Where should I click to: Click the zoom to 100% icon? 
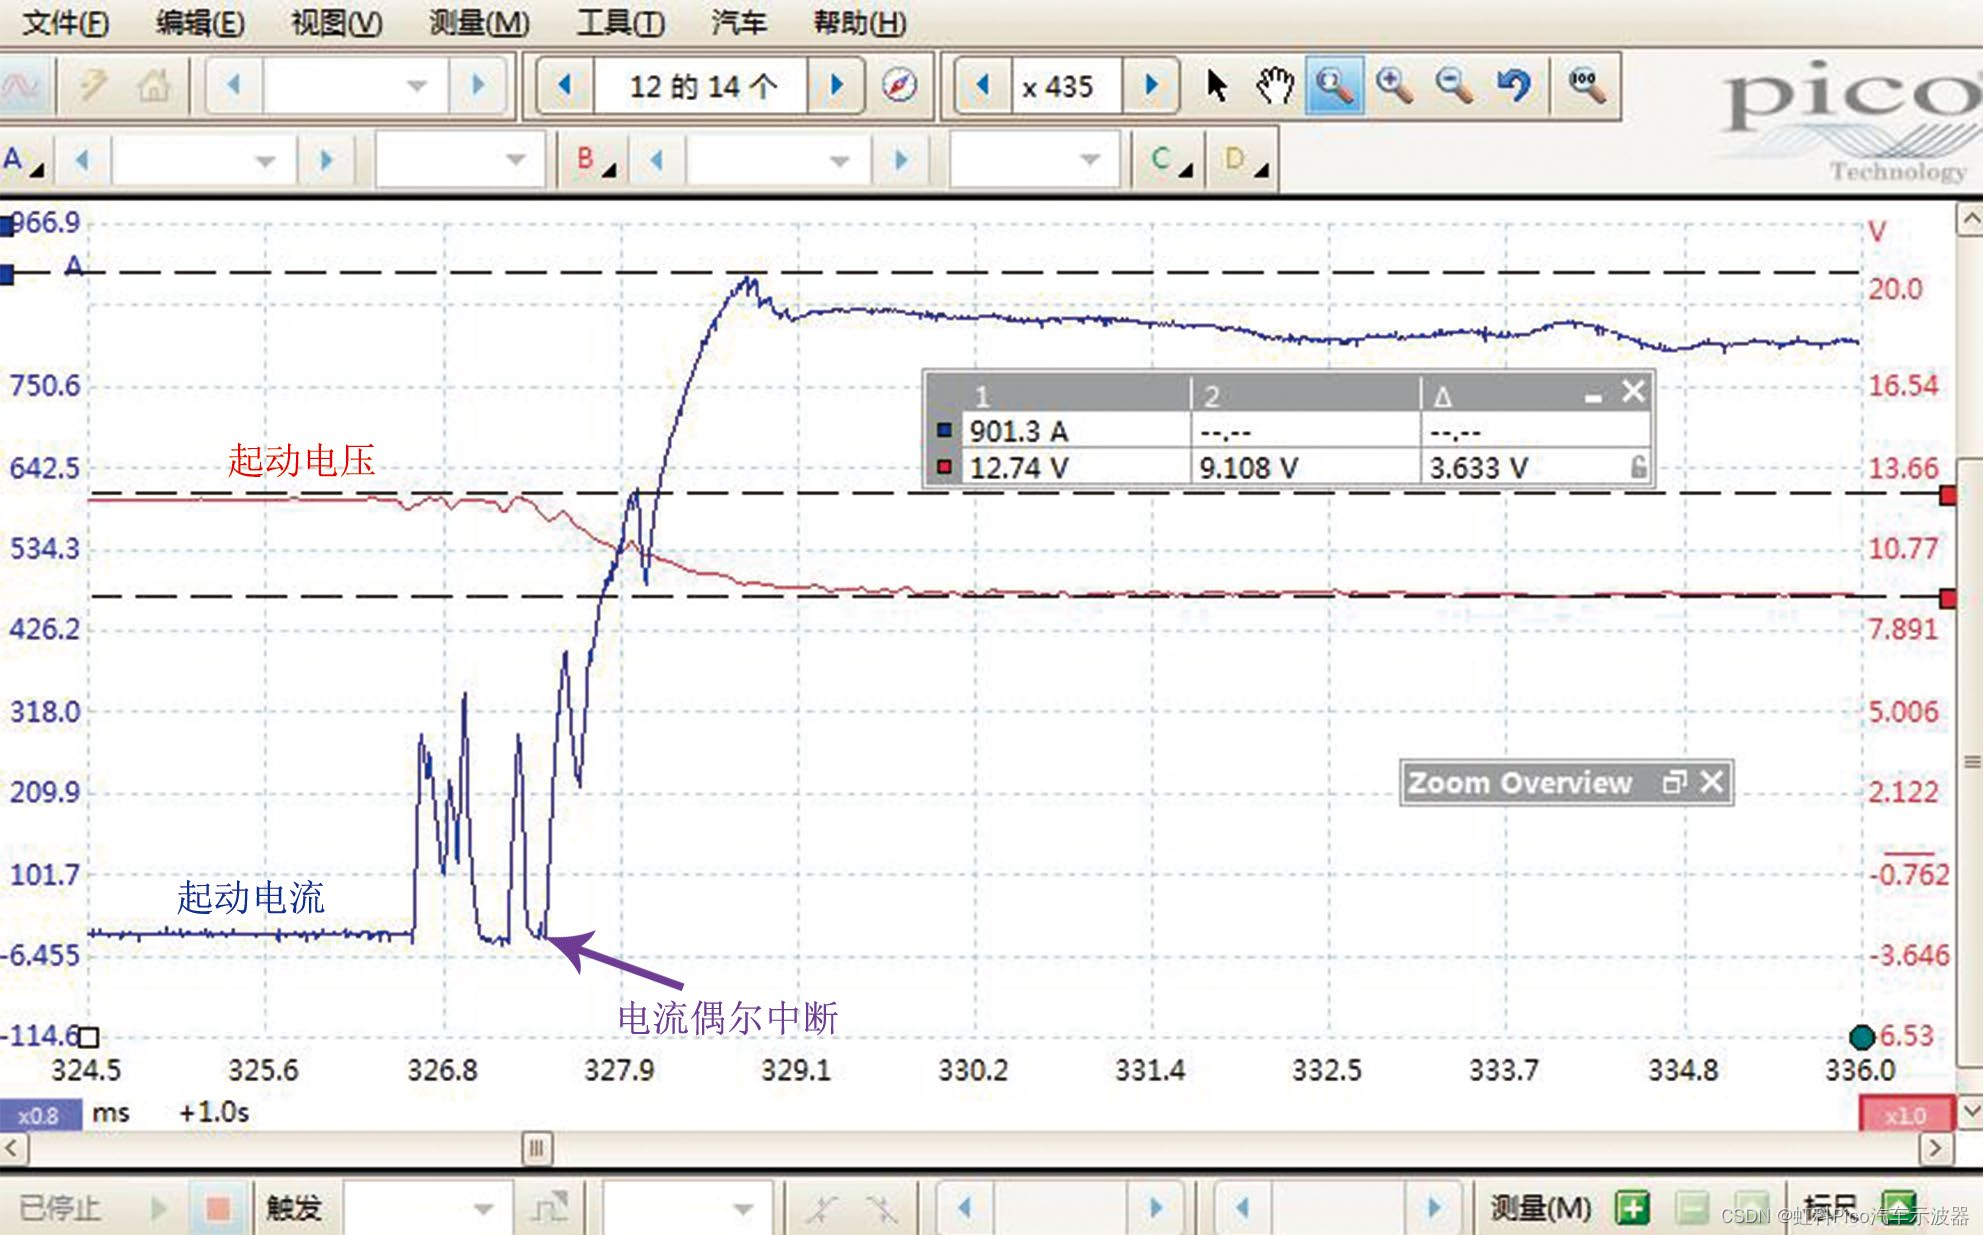(x=1586, y=86)
